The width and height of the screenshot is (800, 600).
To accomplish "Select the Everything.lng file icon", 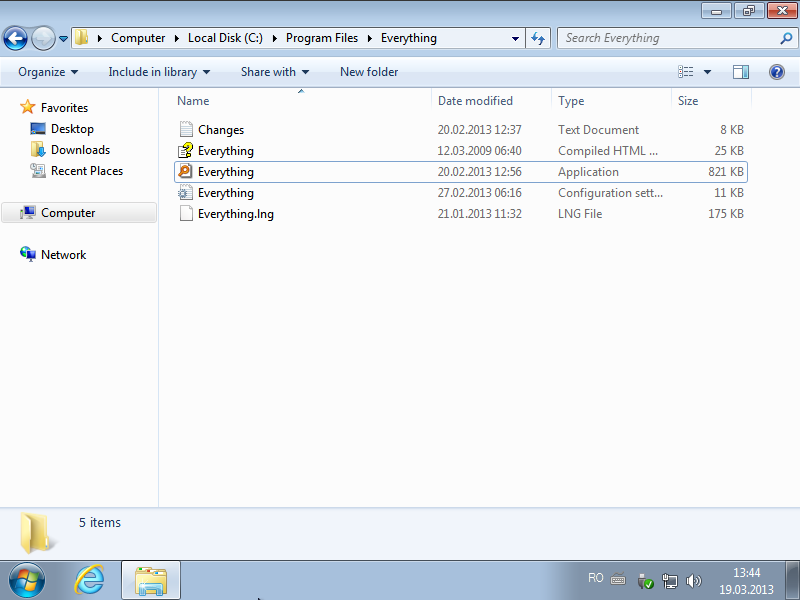I will tap(186, 213).
